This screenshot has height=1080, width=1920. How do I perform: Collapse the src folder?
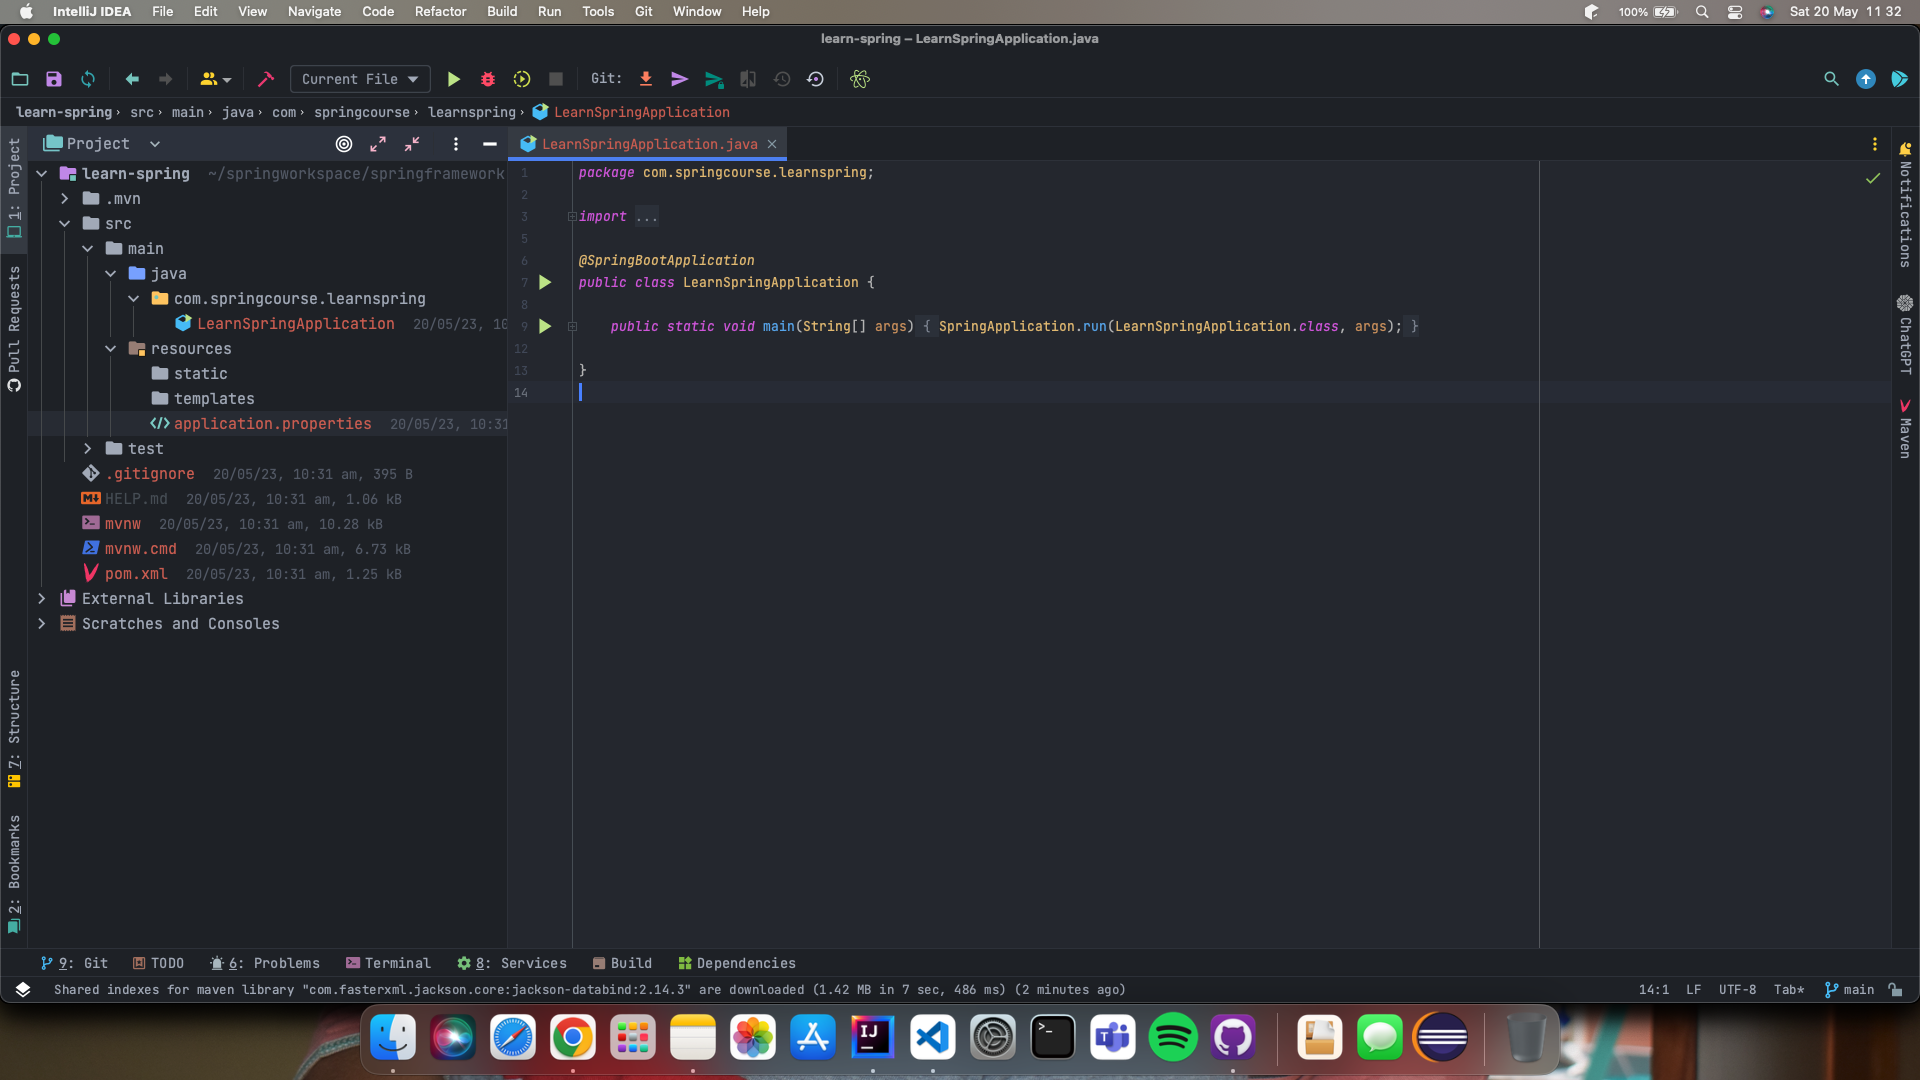[65, 224]
